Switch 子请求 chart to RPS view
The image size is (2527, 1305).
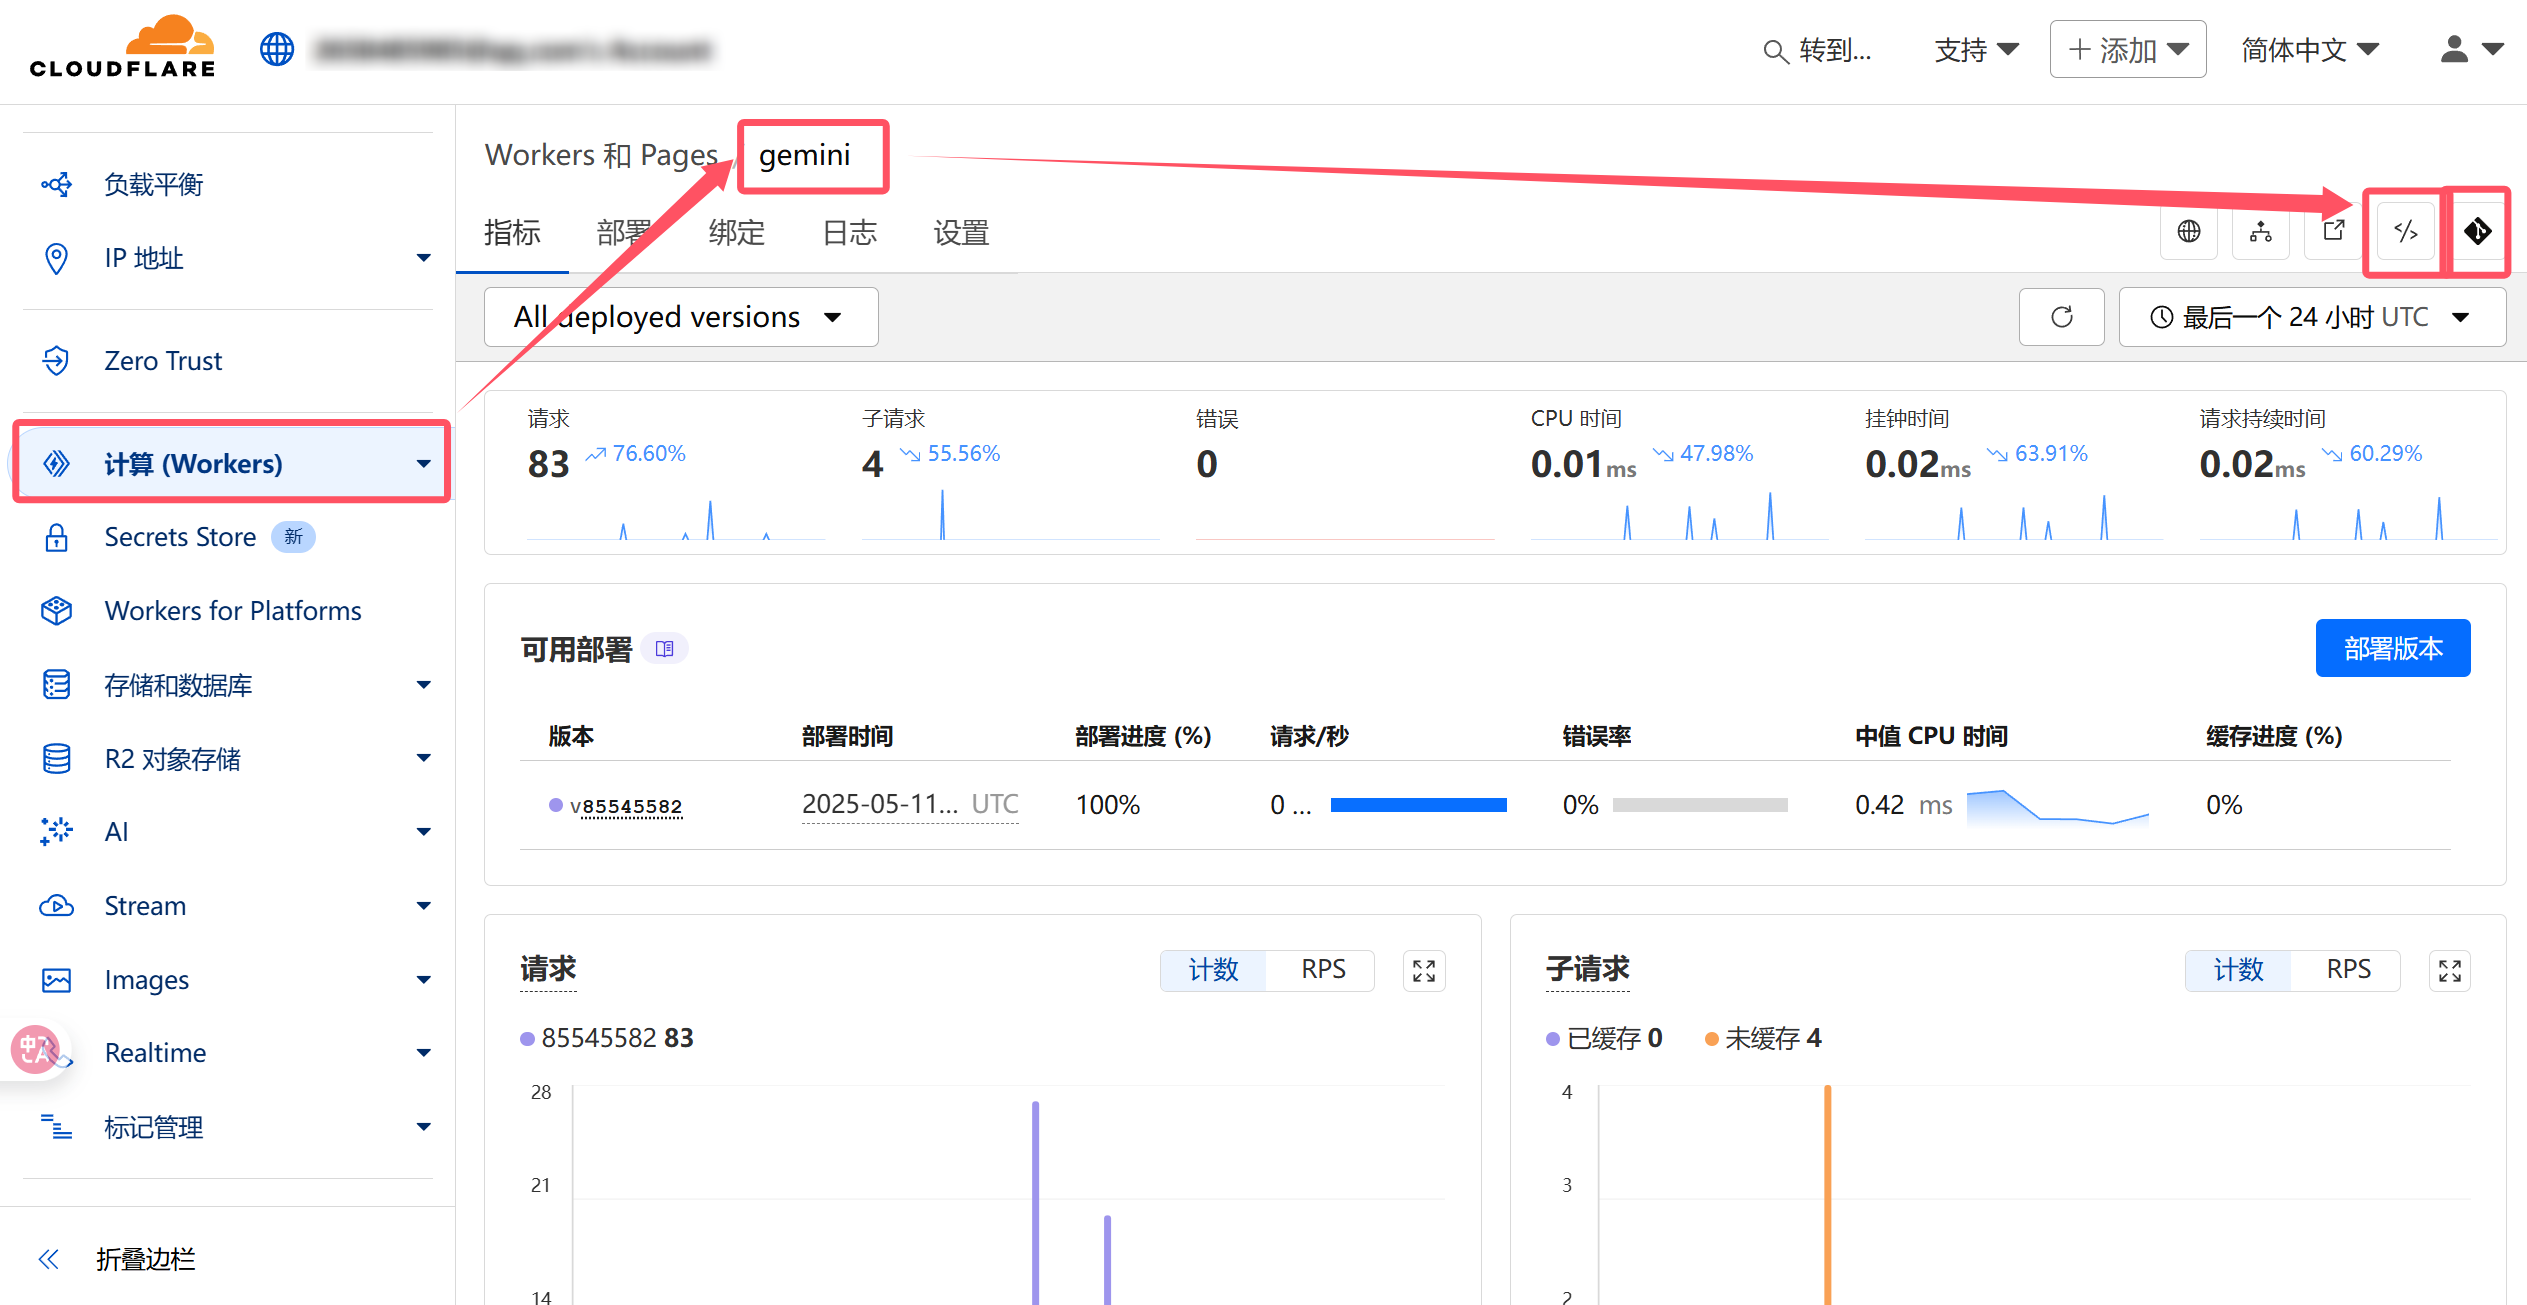click(x=2348, y=970)
